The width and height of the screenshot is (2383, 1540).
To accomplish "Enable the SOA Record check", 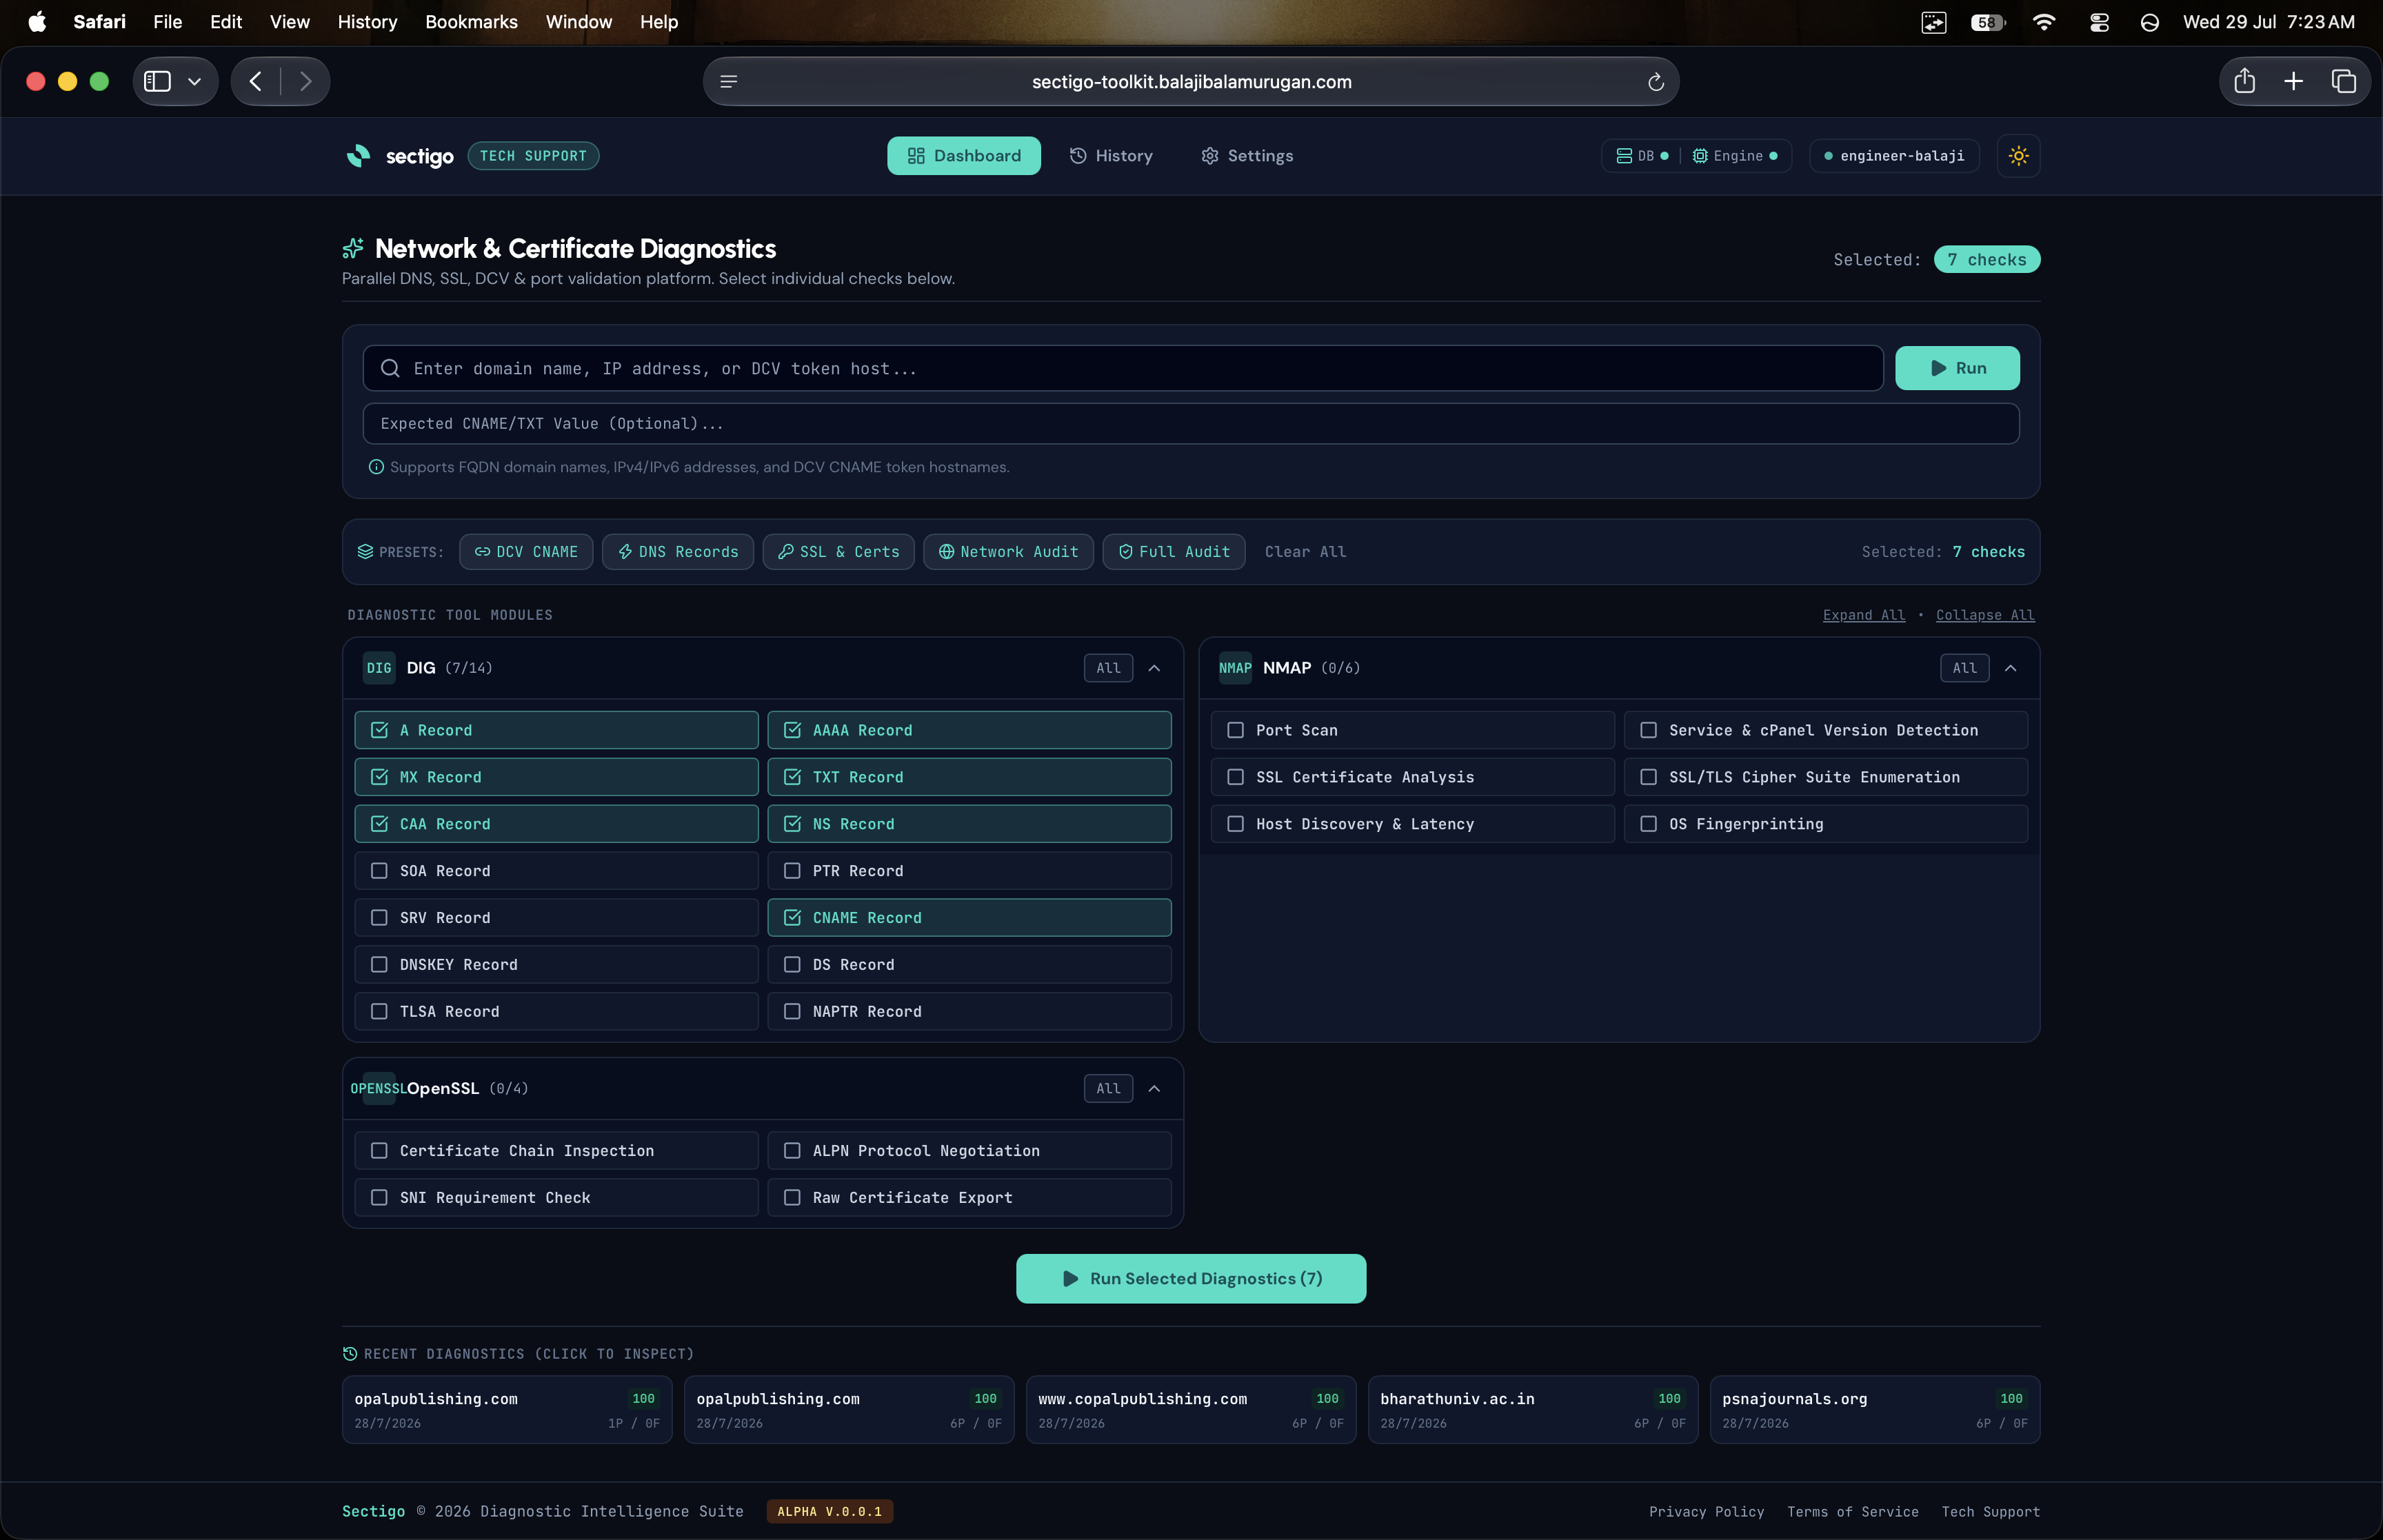I will tap(379, 871).
